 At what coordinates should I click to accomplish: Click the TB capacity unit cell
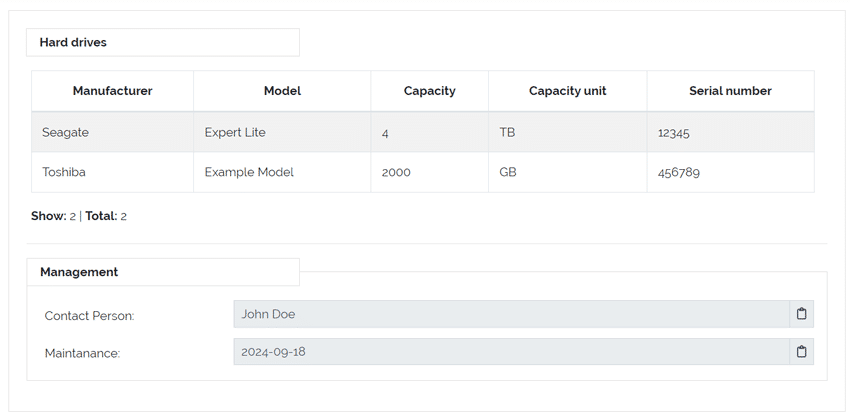(507, 132)
